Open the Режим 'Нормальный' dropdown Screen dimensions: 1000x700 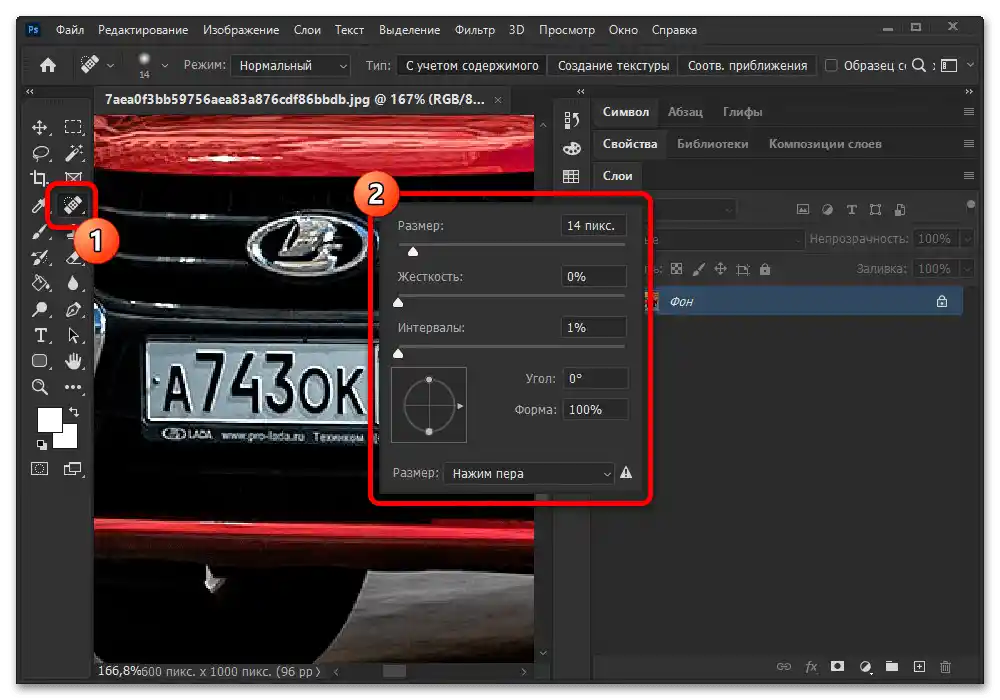291,66
